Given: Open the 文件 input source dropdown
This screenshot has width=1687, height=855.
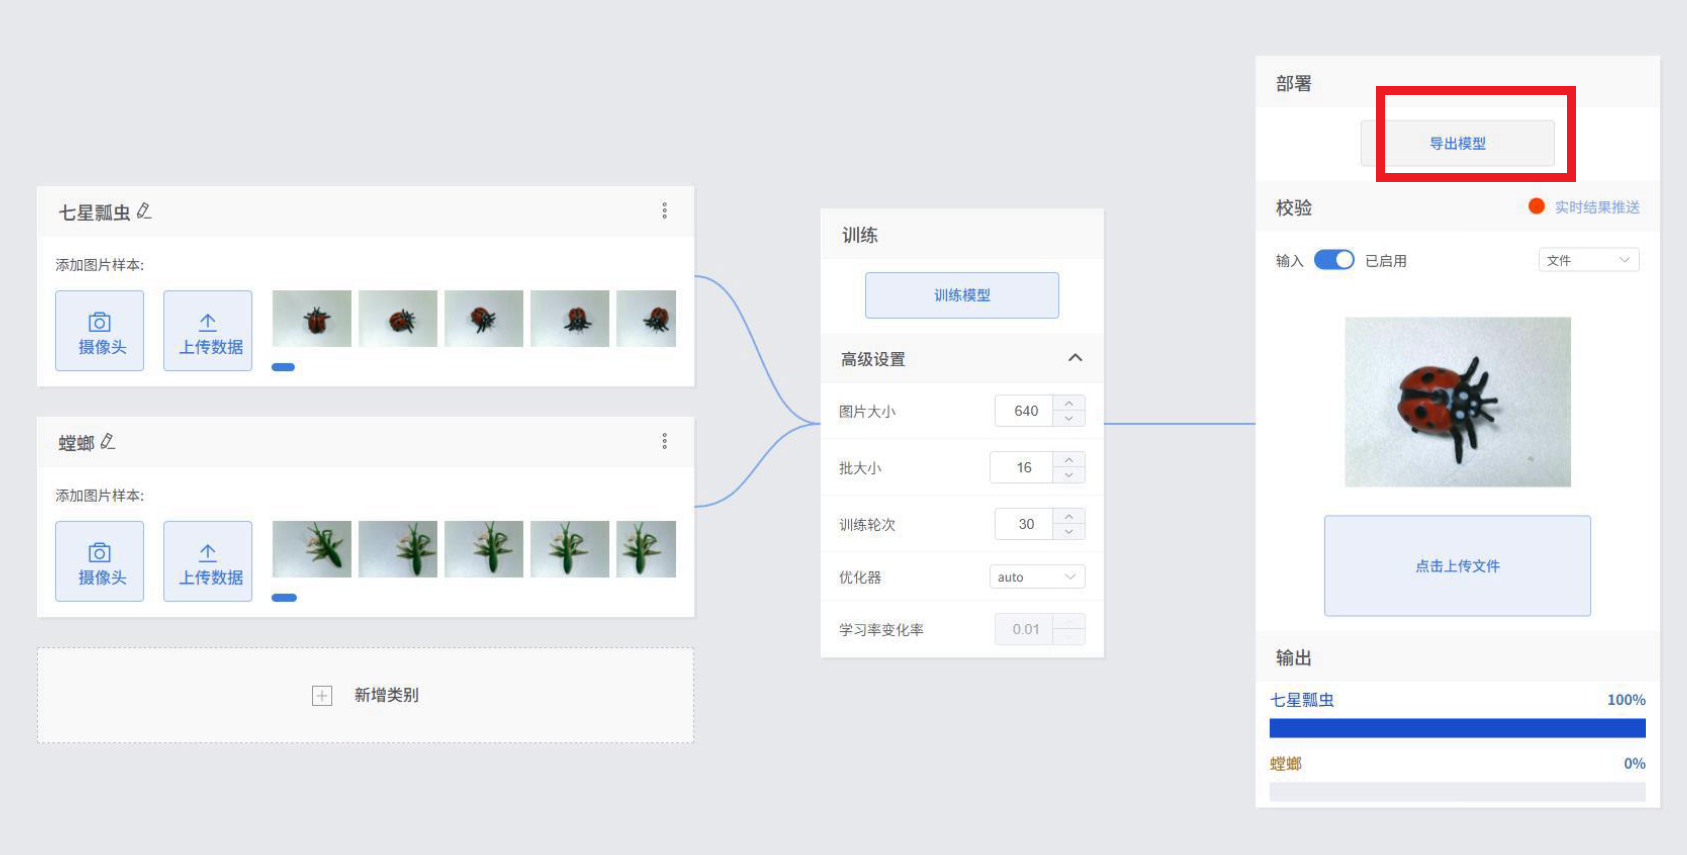Looking at the screenshot, I should click(1588, 260).
